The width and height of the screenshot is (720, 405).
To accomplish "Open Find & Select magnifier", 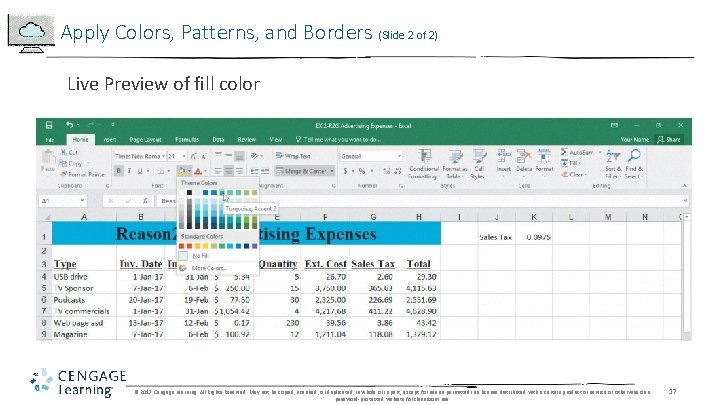I will point(634,163).
